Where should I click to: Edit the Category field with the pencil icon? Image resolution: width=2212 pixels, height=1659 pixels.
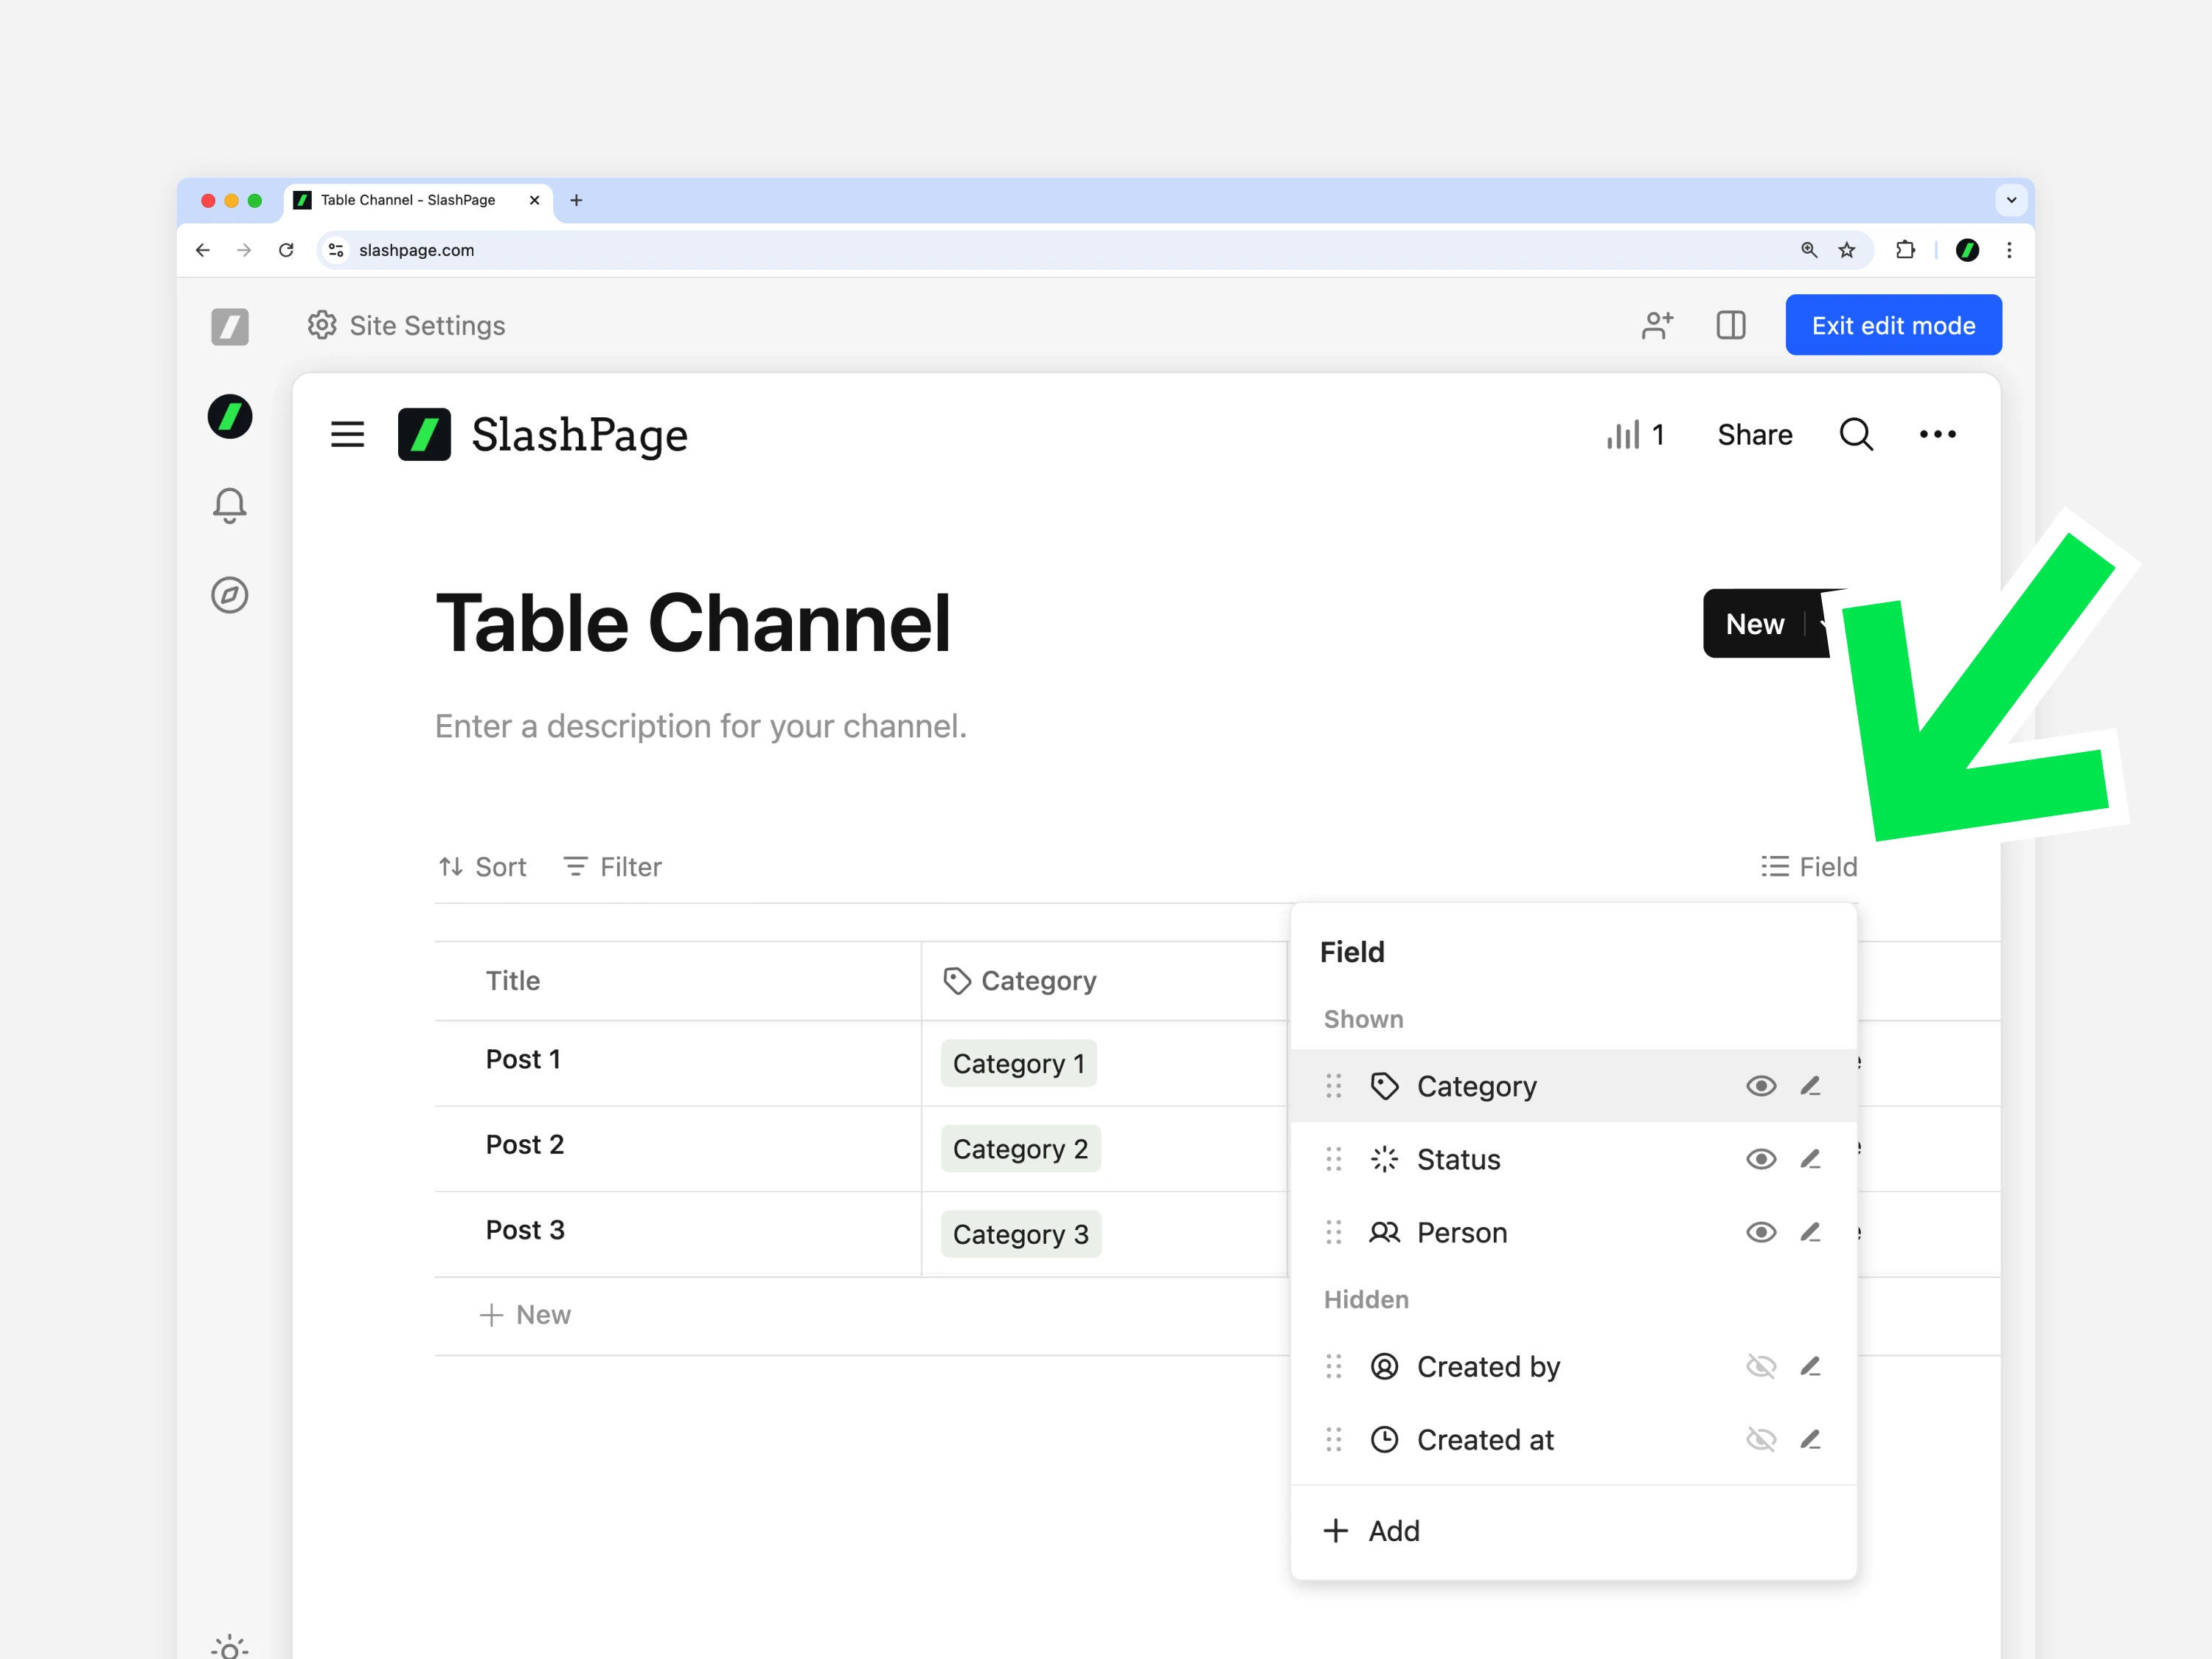(x=1810, y=1086)
